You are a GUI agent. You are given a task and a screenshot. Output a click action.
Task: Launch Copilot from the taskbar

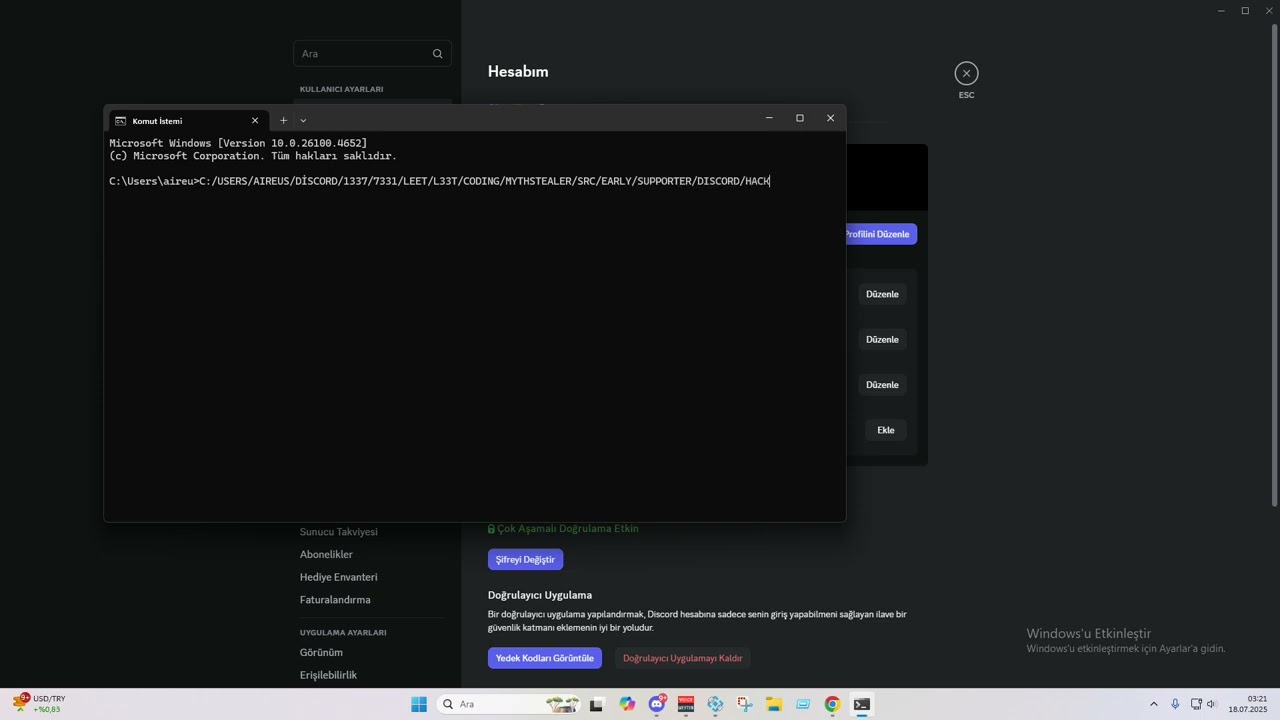point(627,704)
